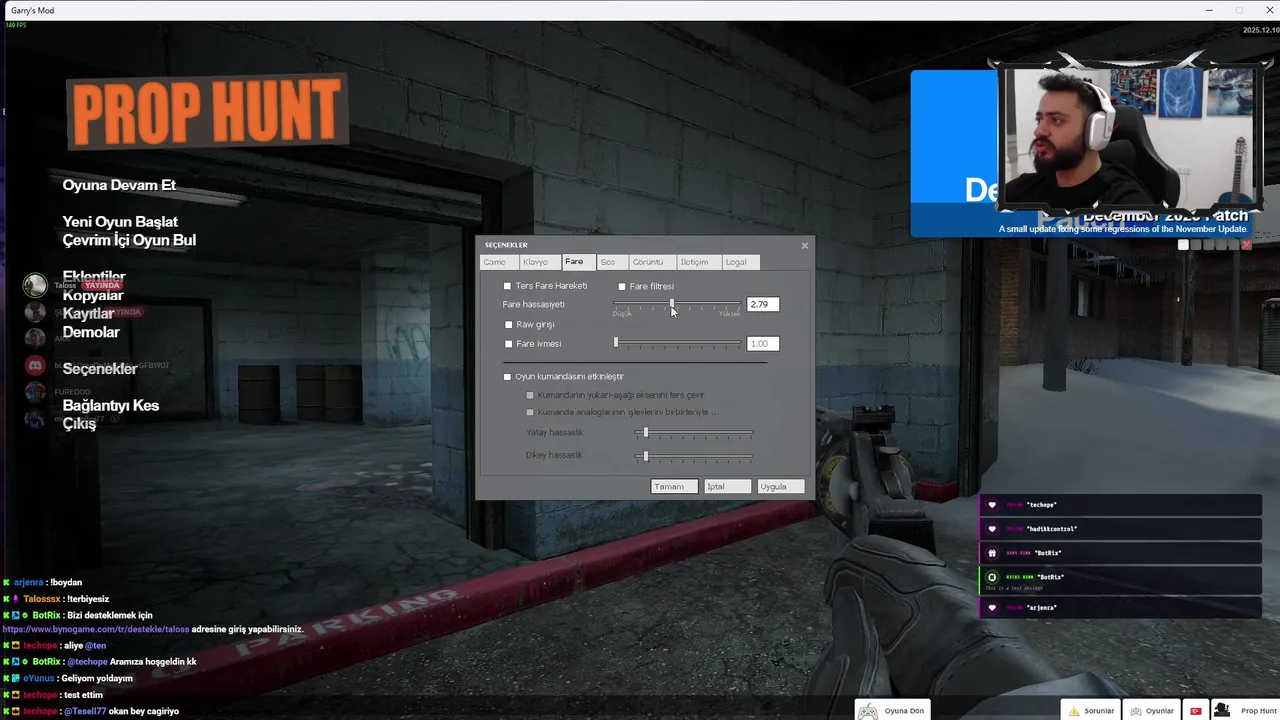Click the Discord avatar in the overlay list

pos(35,366)
